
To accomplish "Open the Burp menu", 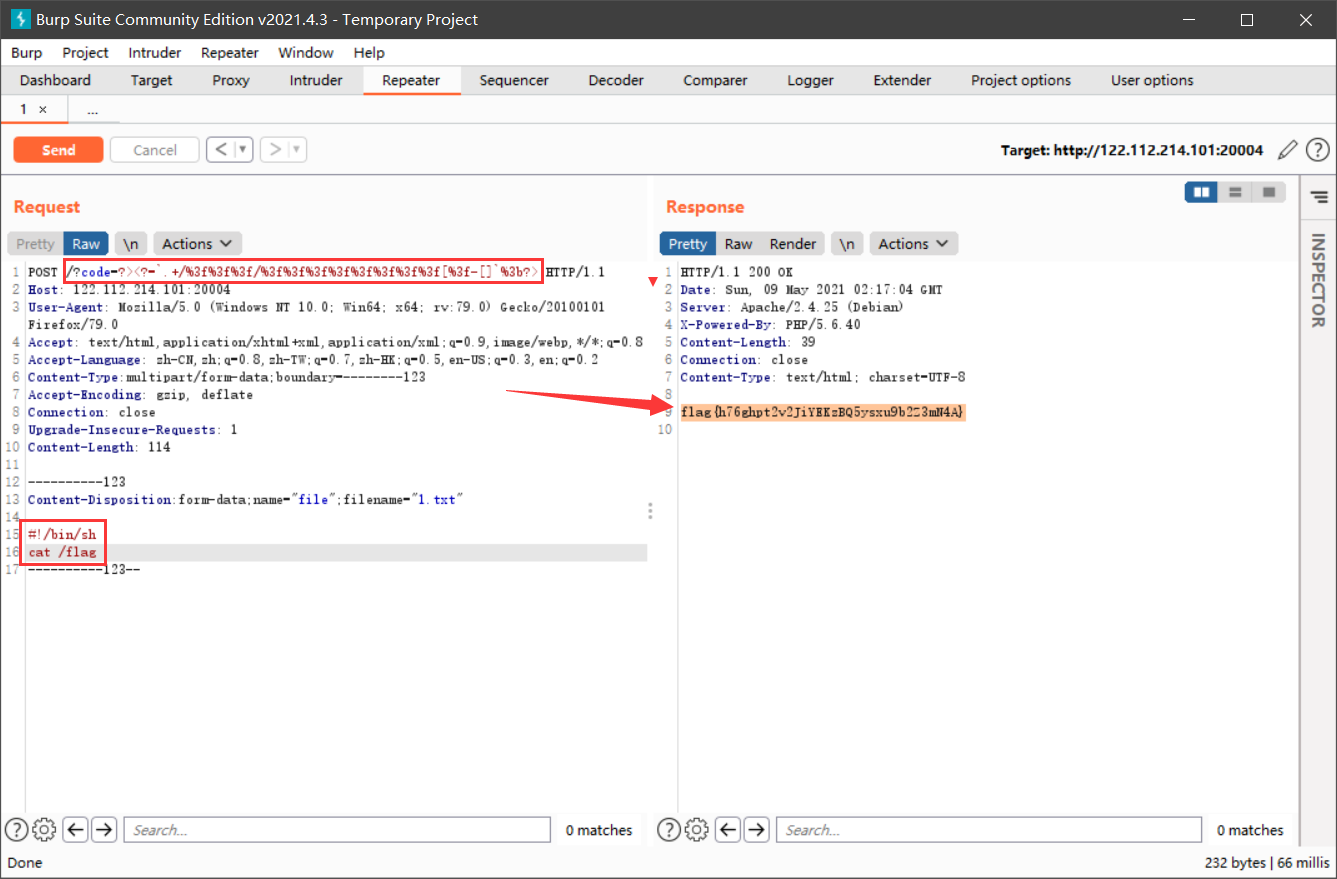I will tap(27, 52).
